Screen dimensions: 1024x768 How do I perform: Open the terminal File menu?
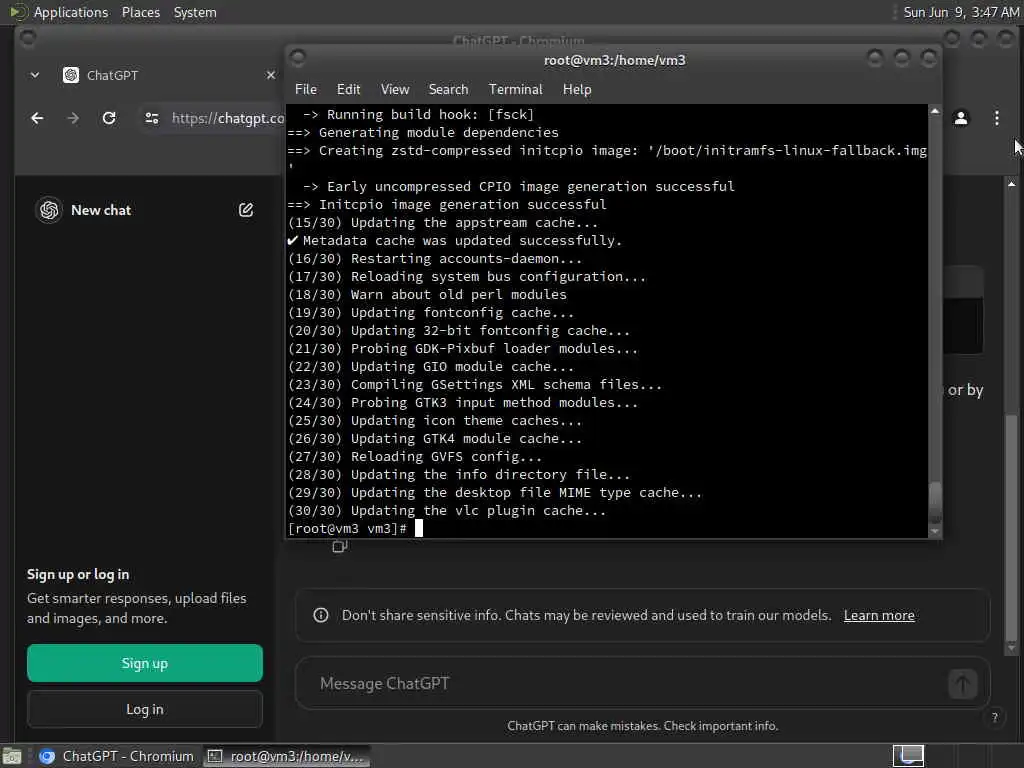pyautogui.click(x=306, y=89)
